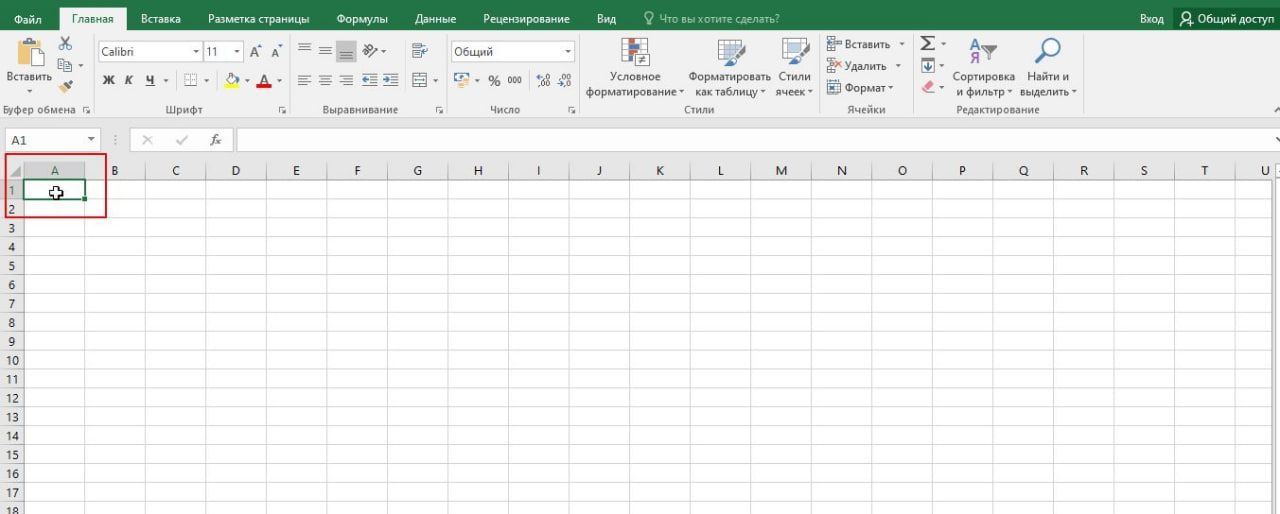Switch to the Формулы tab
1280x514 pixels.
(x=362, y=18)
